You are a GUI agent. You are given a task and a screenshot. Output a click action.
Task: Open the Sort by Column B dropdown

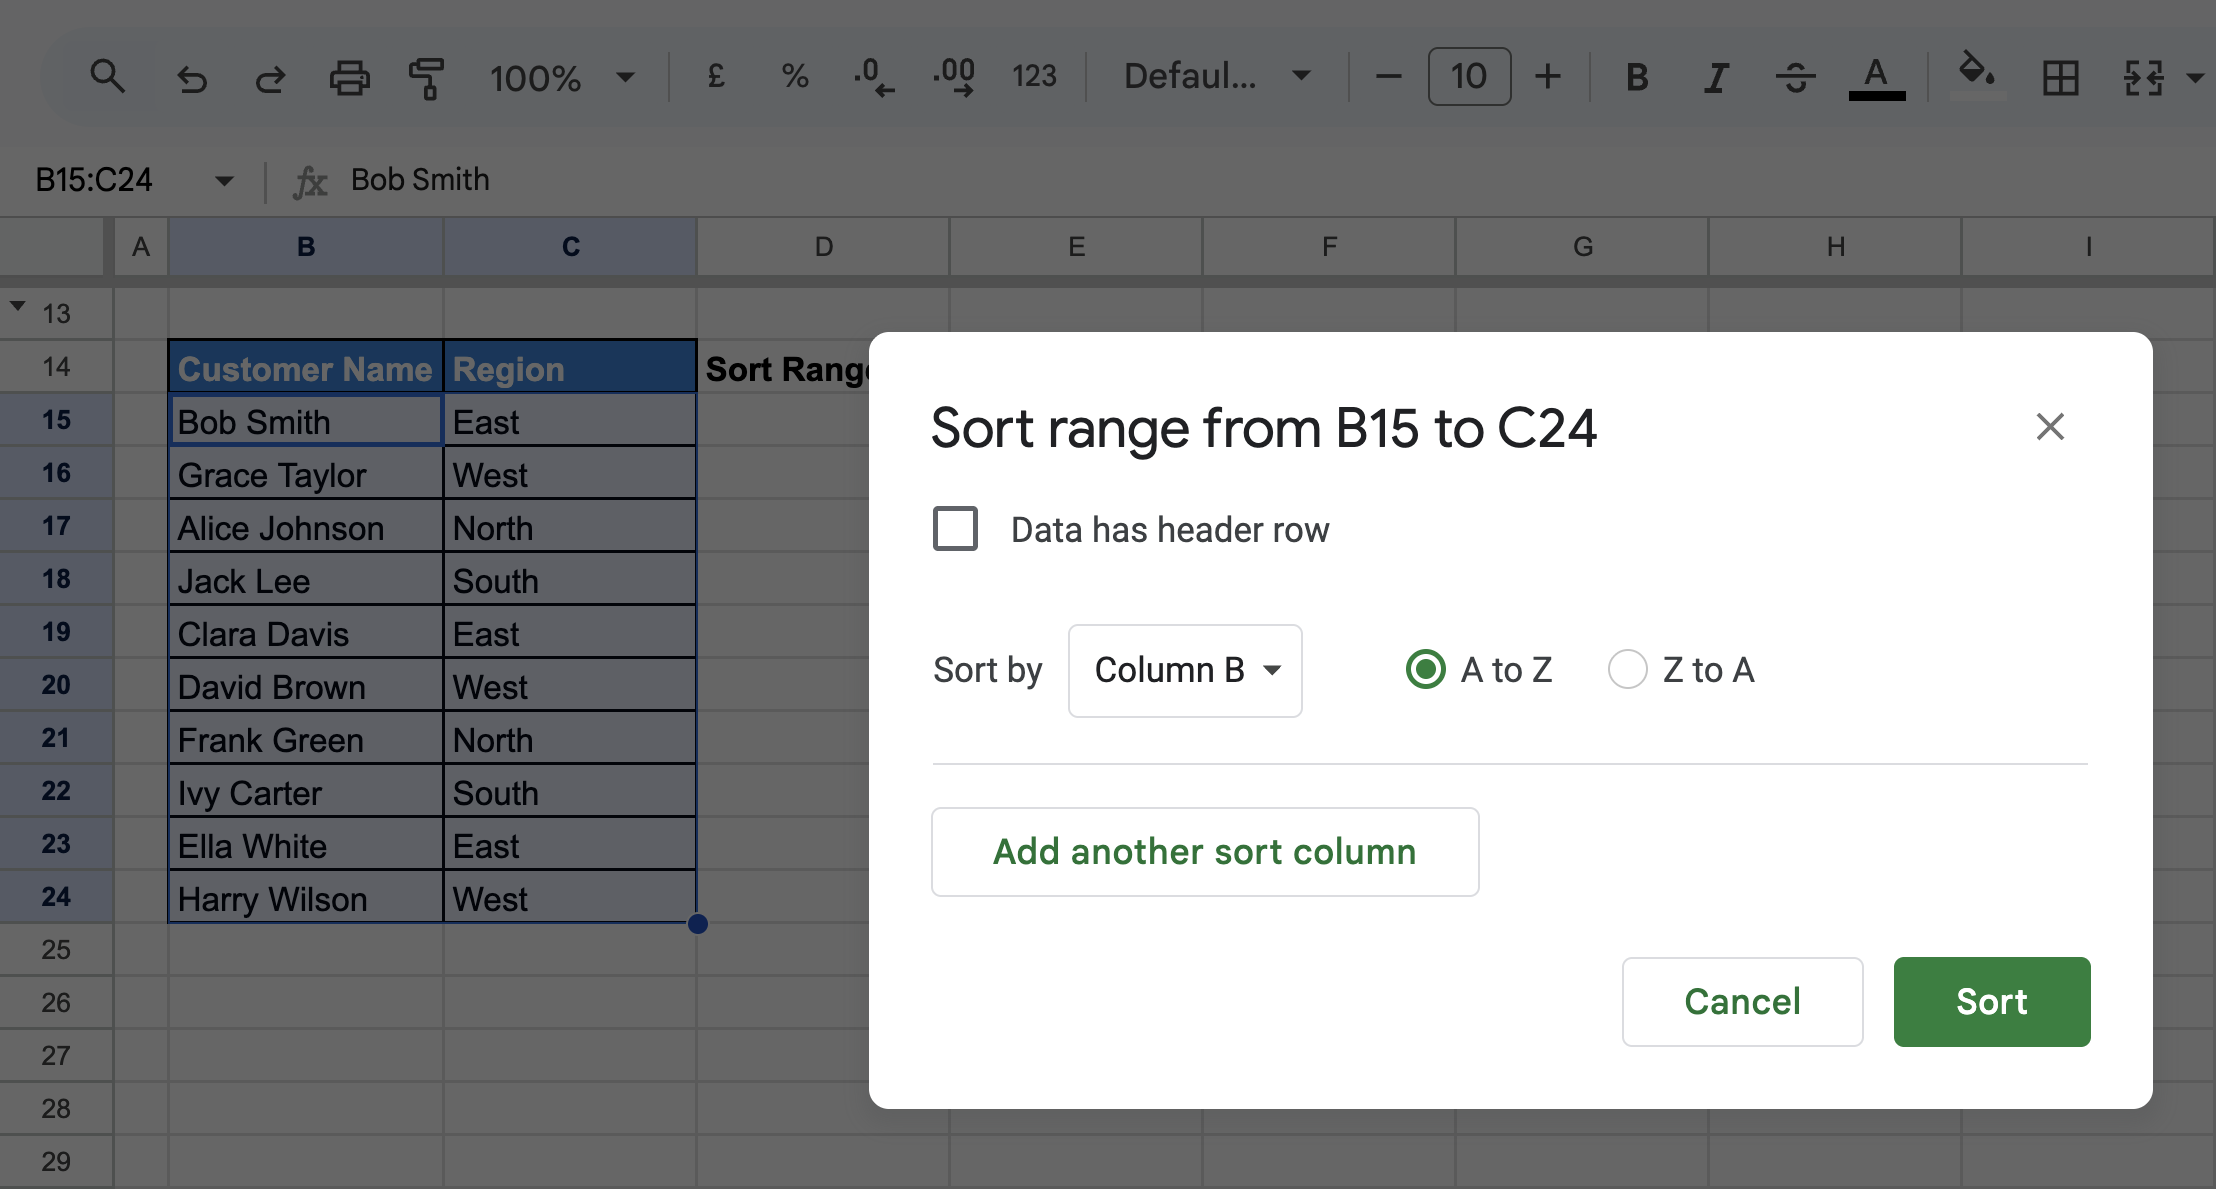(x=1185, y=670)
